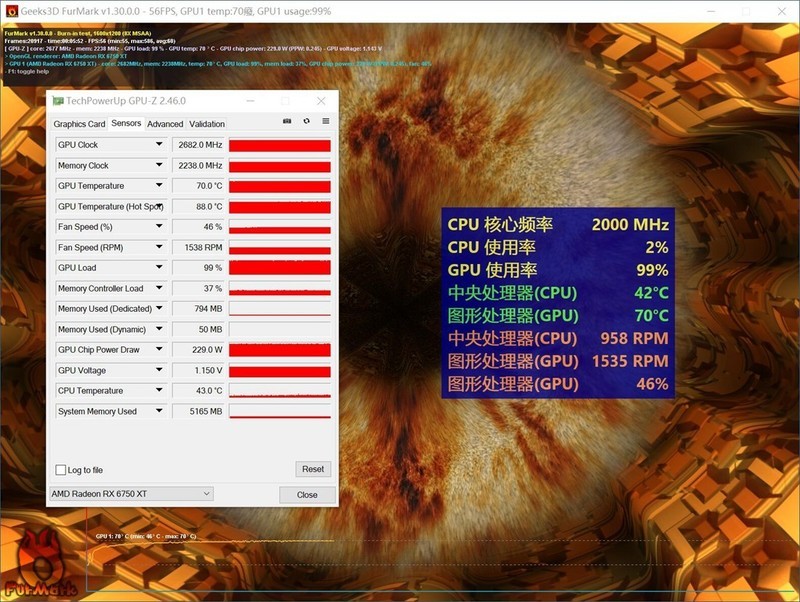
Task: Click the 794 MB value field
Action: point(198,309)
